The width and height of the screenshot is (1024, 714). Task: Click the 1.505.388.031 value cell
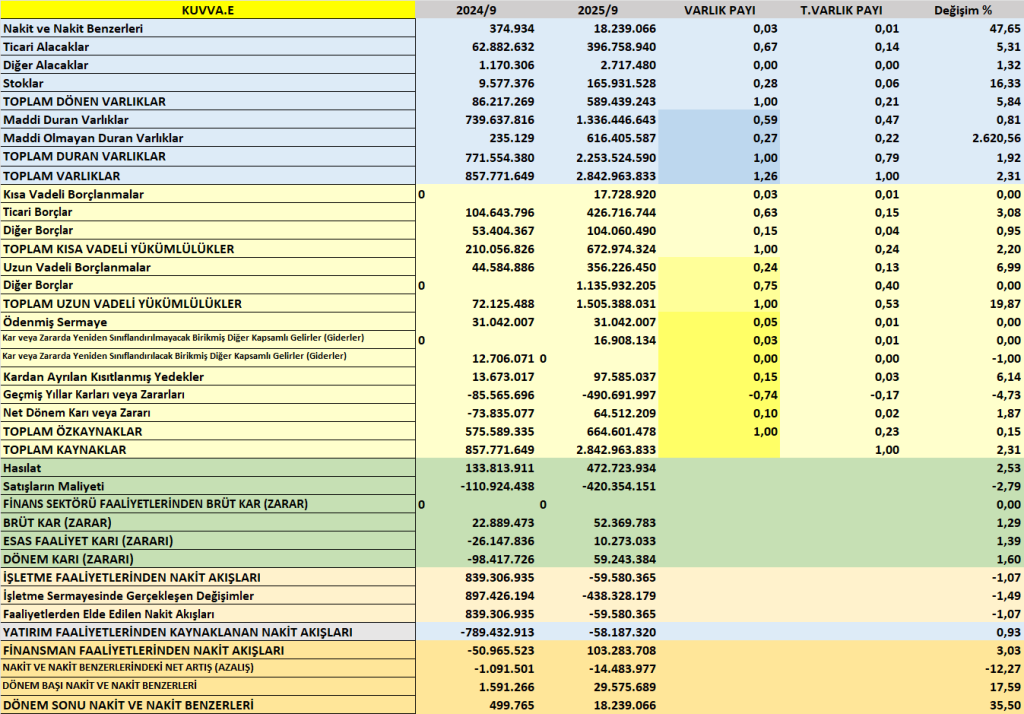[x=616, y=304]
